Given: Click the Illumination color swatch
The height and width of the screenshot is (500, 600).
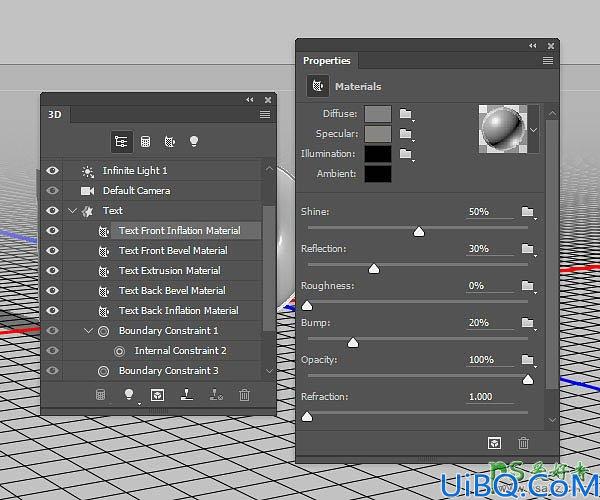Looking at the screenshot, I should point(378,154).
